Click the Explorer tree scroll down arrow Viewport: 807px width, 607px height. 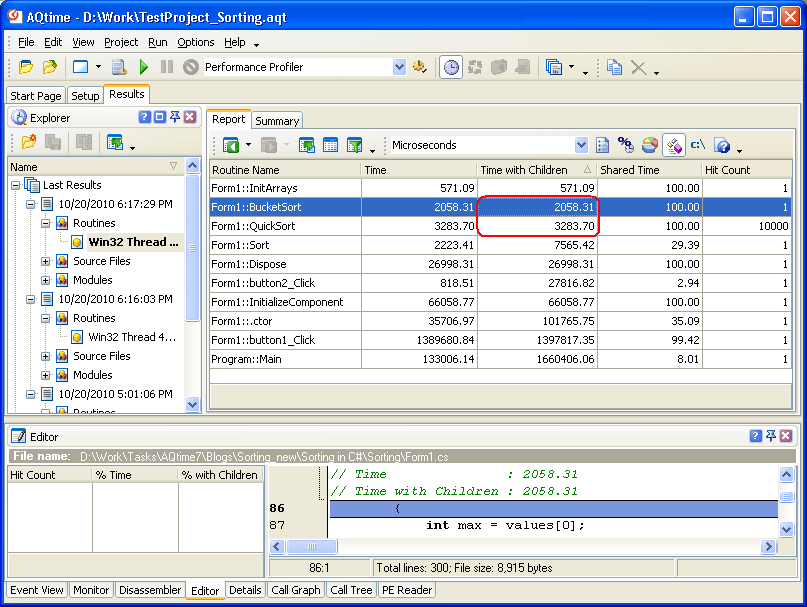tap(192, 404)
